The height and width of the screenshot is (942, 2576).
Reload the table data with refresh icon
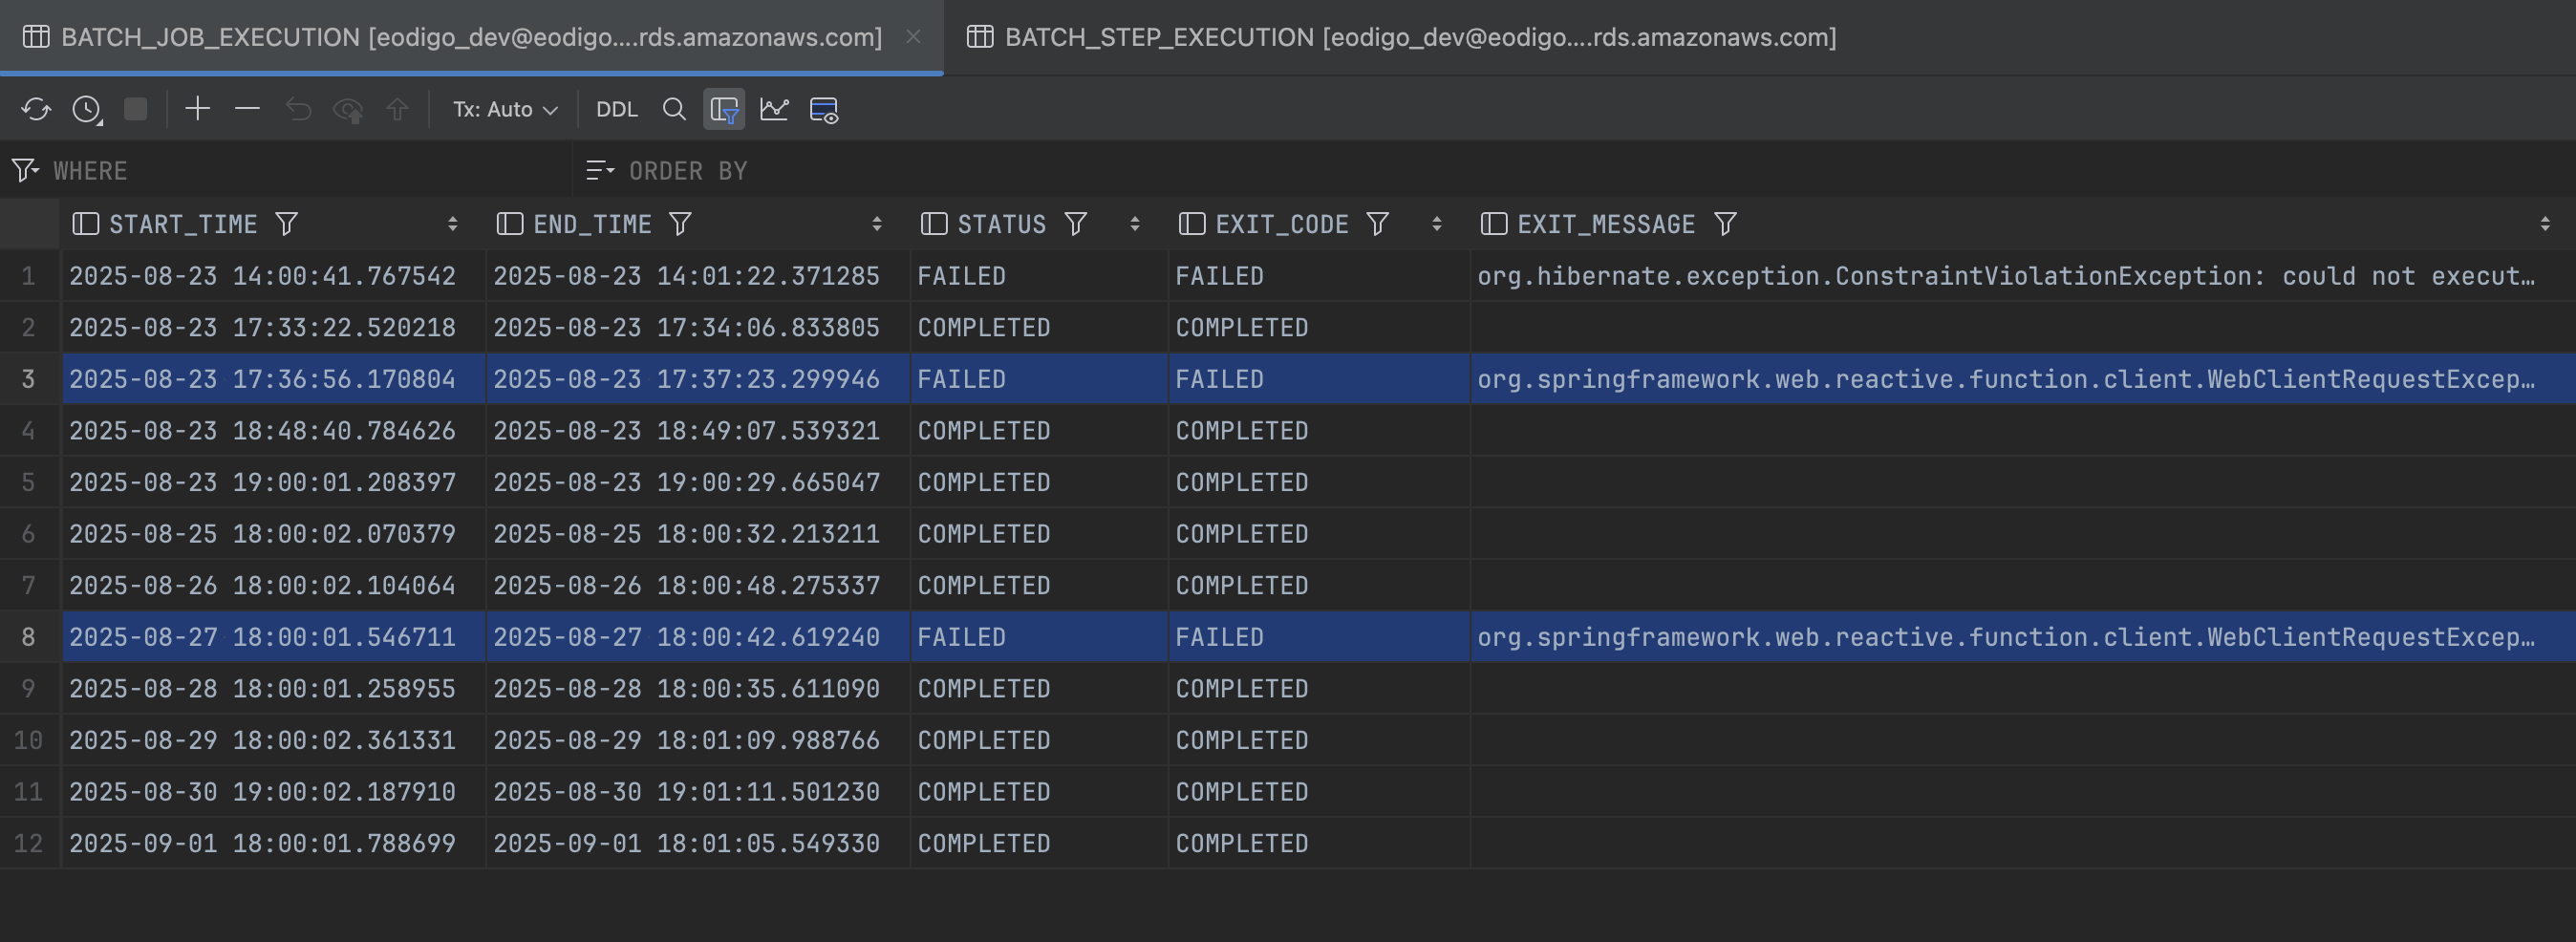(36, 109)
